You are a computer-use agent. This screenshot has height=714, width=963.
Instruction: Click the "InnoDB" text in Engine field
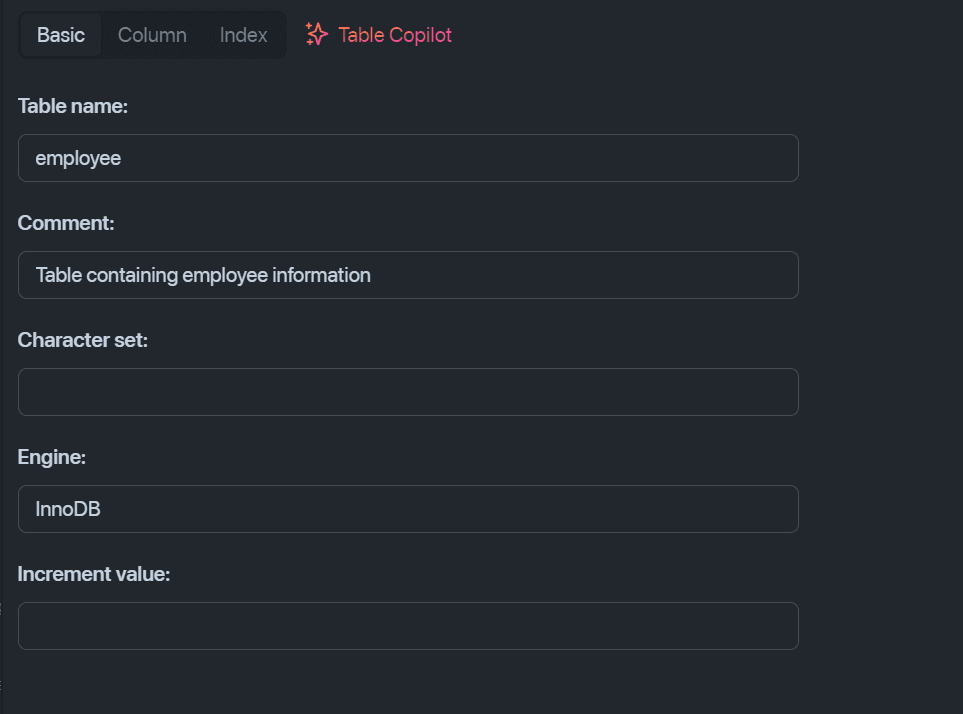pyautogui.click(x=68, y=509)
